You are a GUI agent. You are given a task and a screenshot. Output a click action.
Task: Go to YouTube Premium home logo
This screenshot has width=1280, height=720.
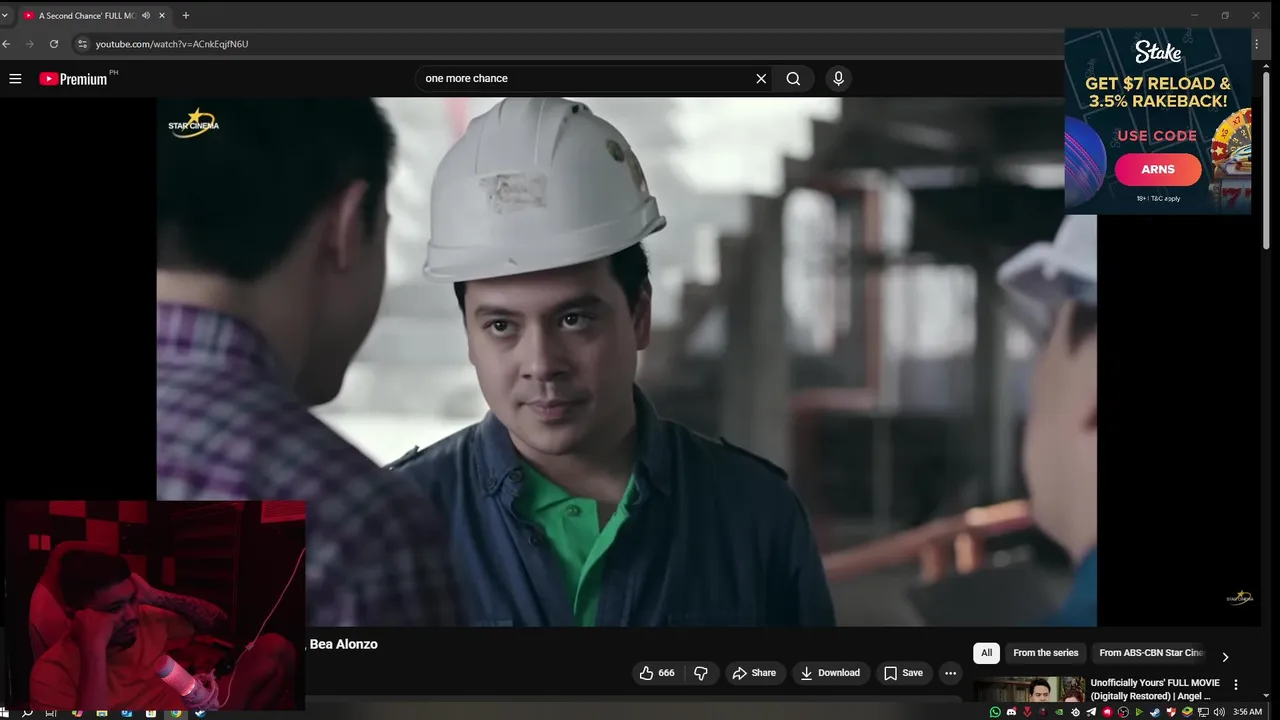[73, 79]
